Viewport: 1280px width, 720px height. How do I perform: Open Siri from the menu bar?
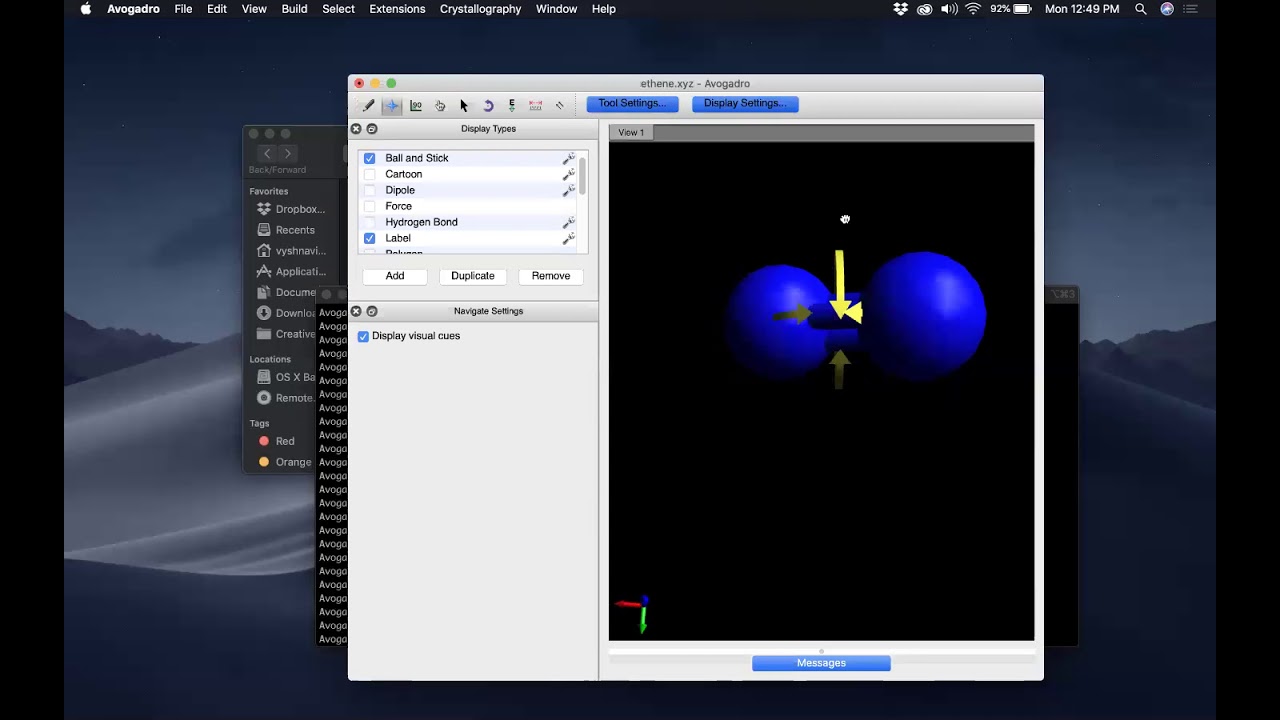(x=1167, y=9)
